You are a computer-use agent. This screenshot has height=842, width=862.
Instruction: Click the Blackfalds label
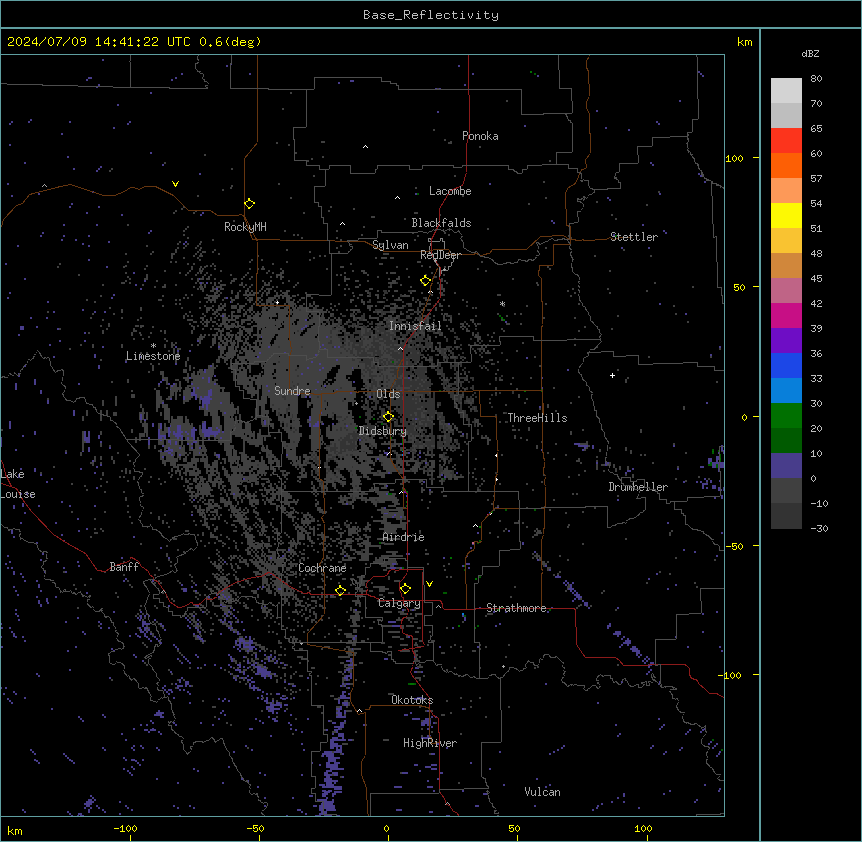441,223
